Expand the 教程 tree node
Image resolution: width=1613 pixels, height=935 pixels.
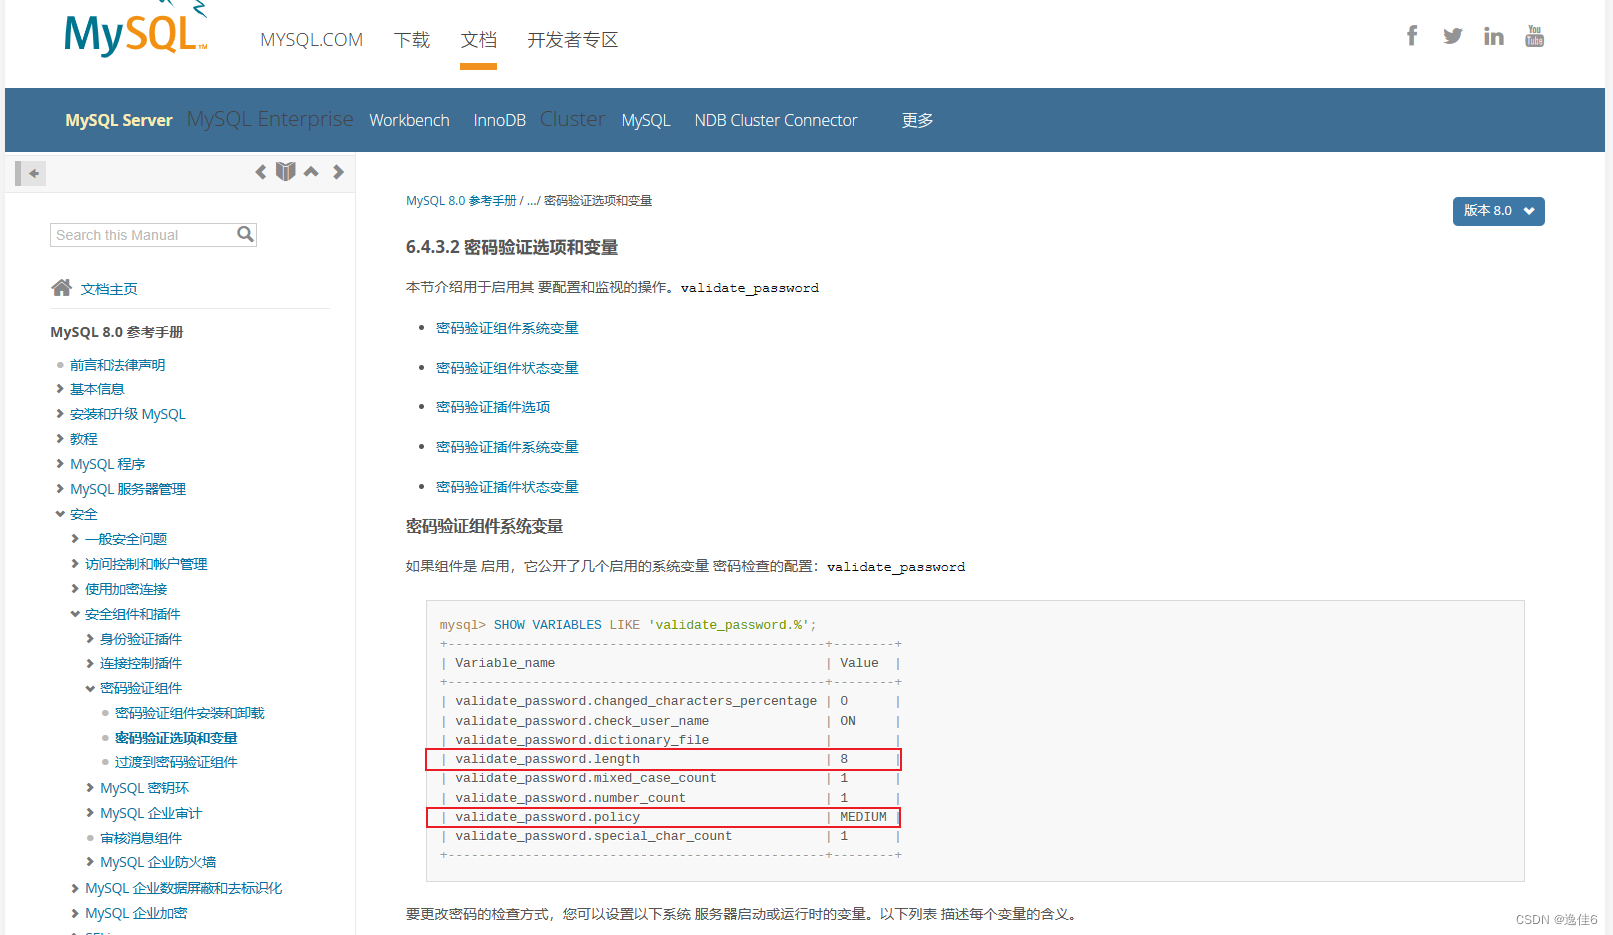[60, 439]
